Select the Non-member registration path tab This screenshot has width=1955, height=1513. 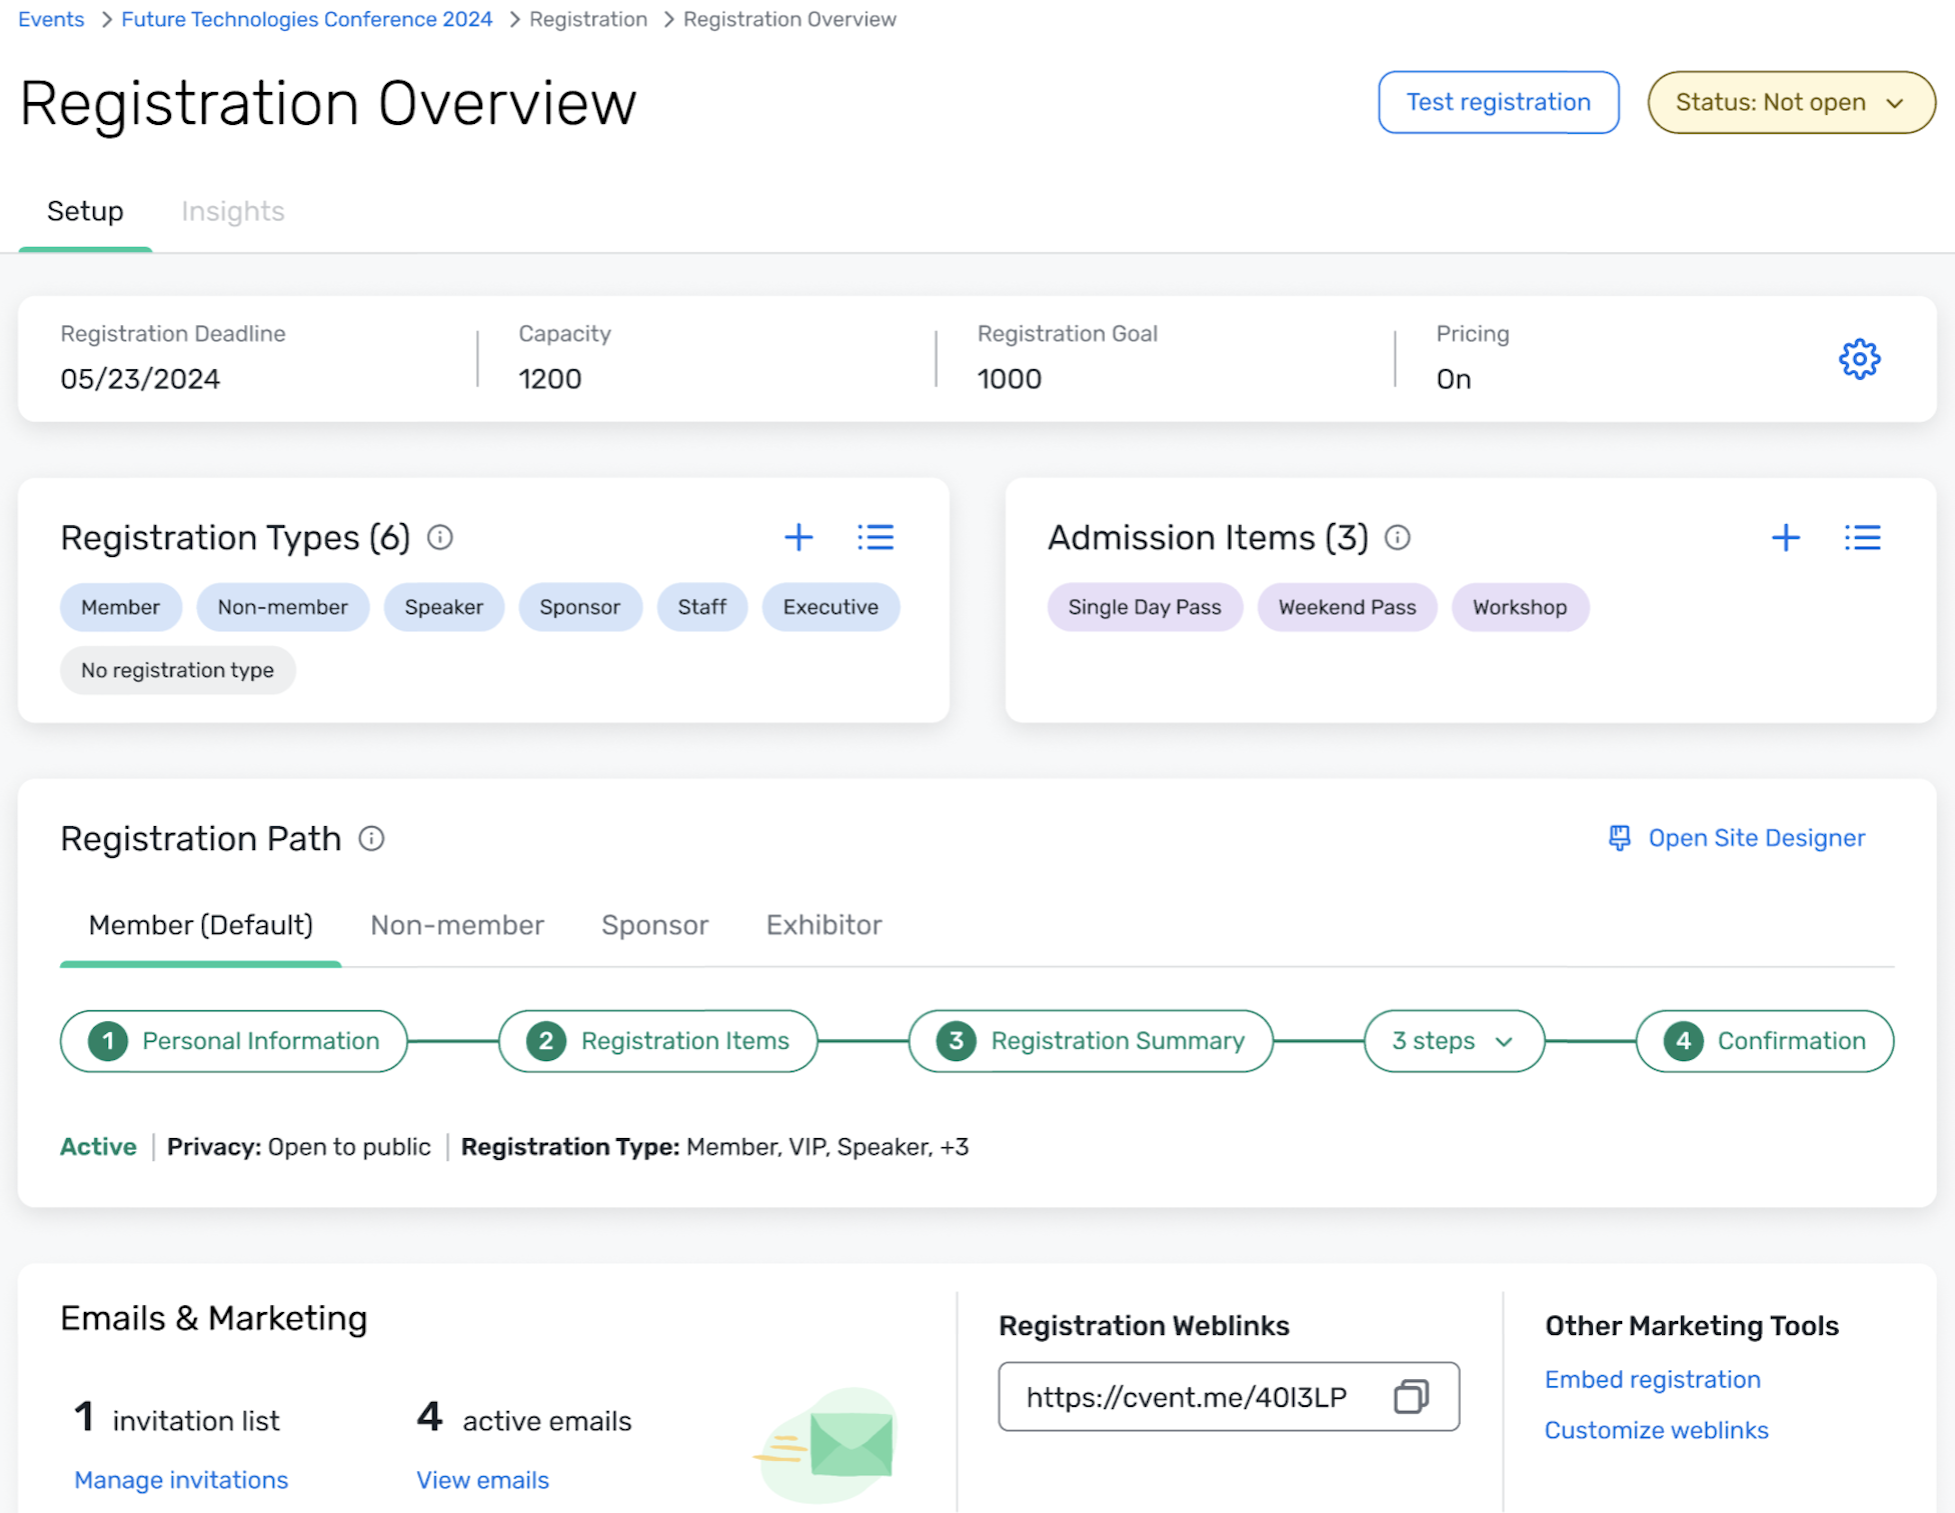[x=457, y=925]
